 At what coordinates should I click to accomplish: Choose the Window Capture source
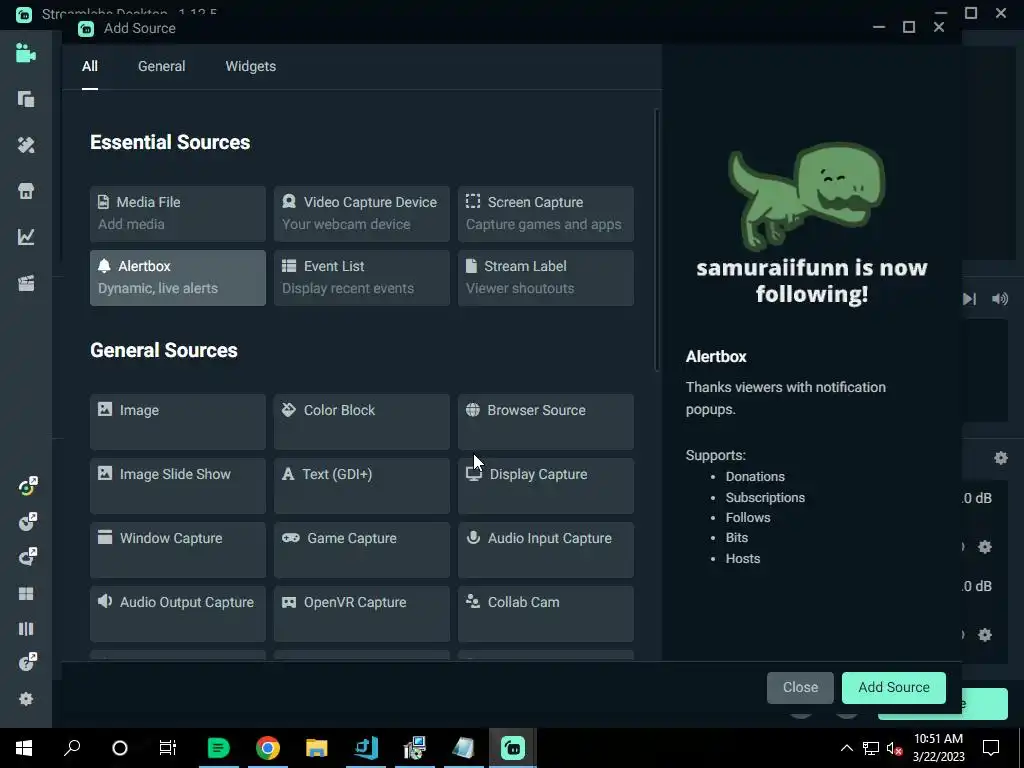coord(178,549)
